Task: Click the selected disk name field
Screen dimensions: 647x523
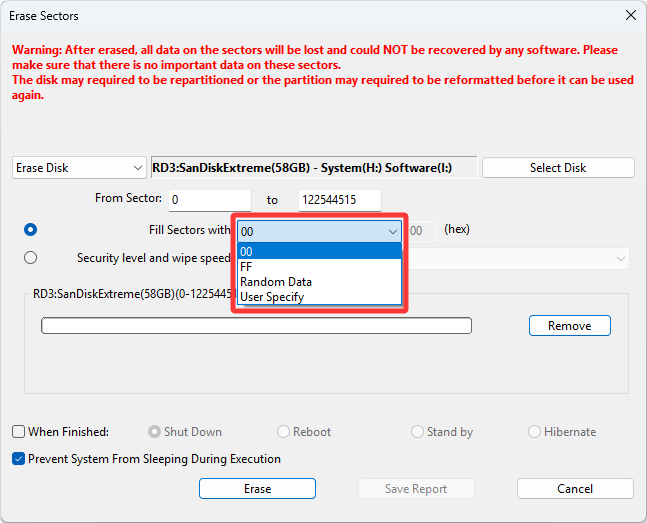Action: 312,168
